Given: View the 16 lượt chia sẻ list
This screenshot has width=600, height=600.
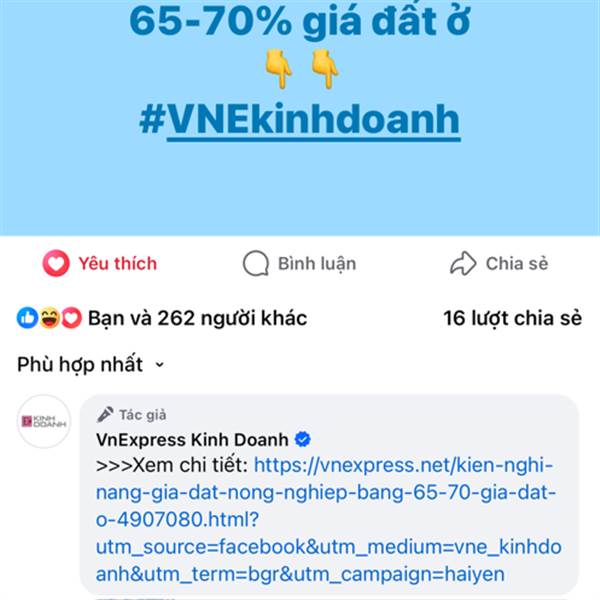Looking at the screenshot, I should pos(513,318).
